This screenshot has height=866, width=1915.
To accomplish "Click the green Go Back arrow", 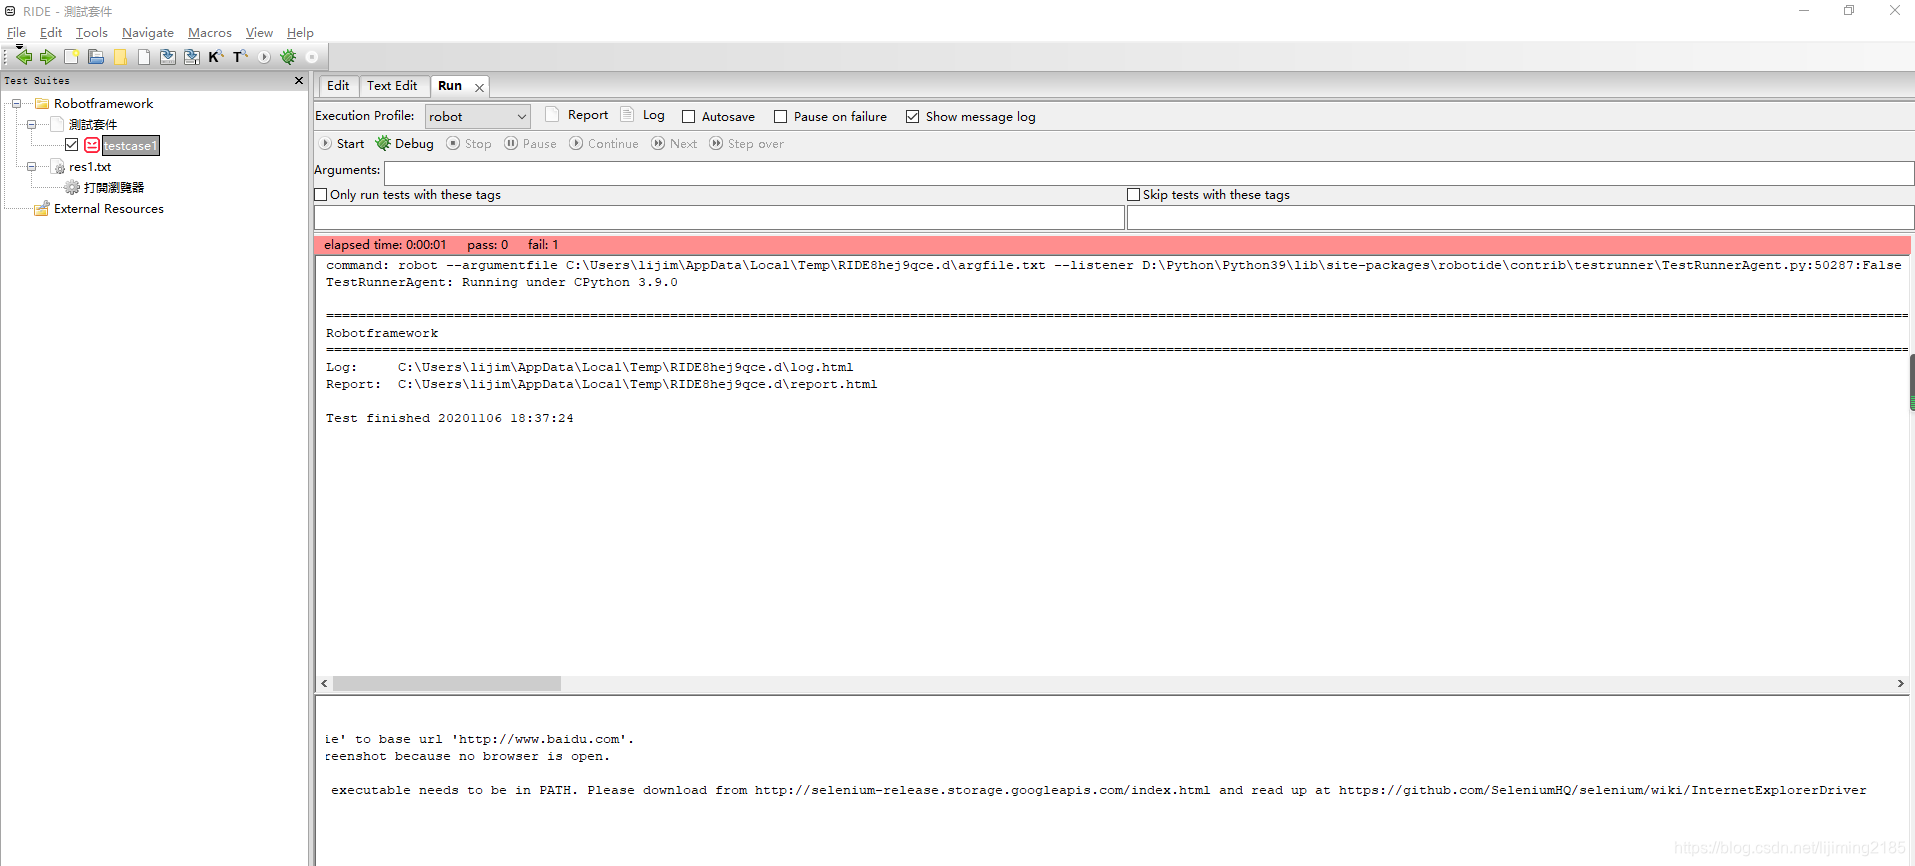I will tap(24, 57).
